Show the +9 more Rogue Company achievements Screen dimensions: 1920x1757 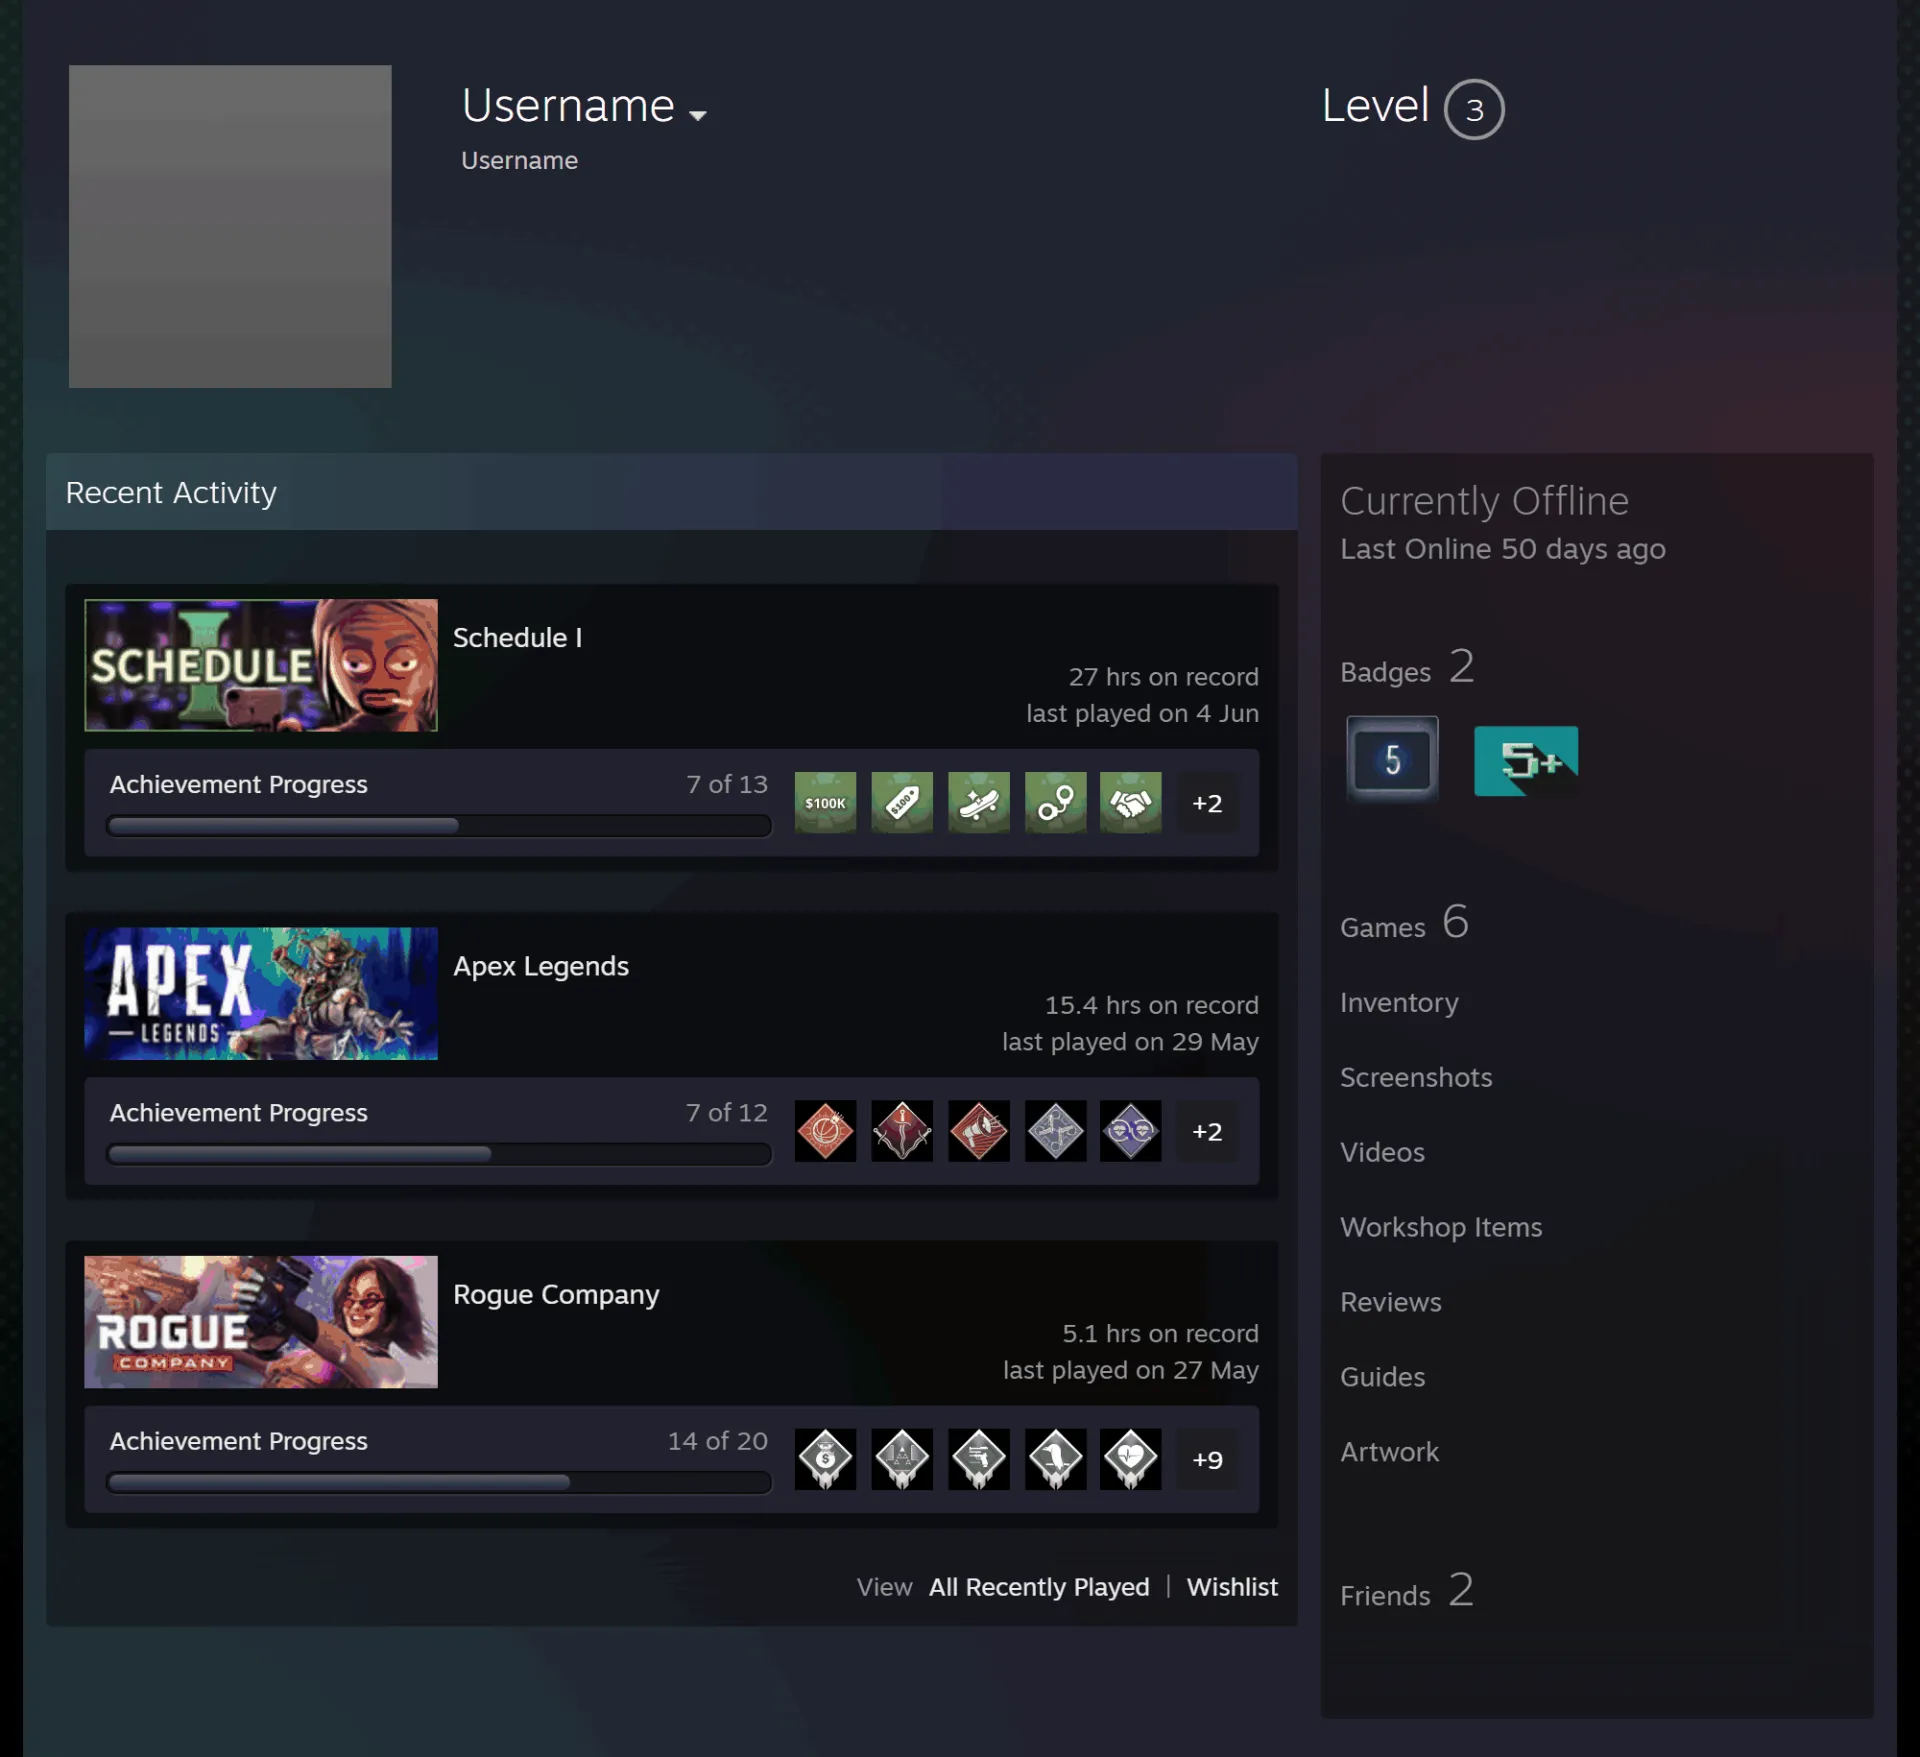point(1207,1459)
